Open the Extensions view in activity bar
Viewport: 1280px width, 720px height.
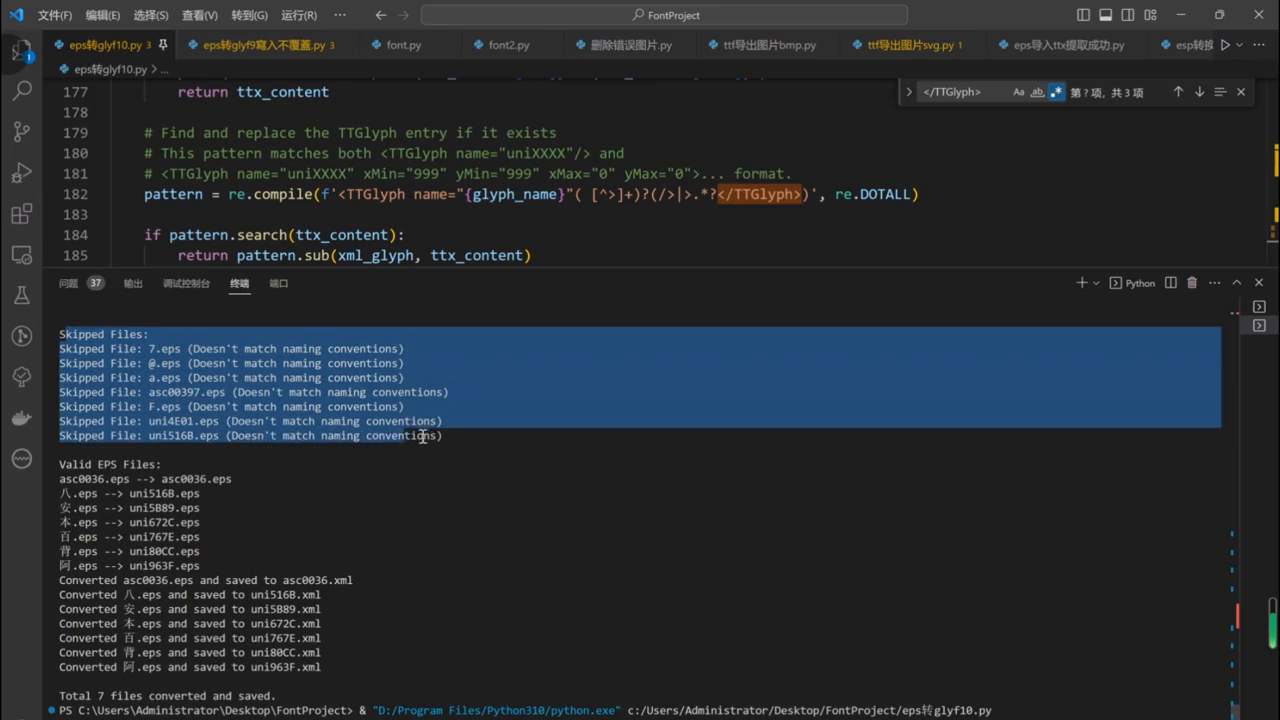tap(21, 214)
